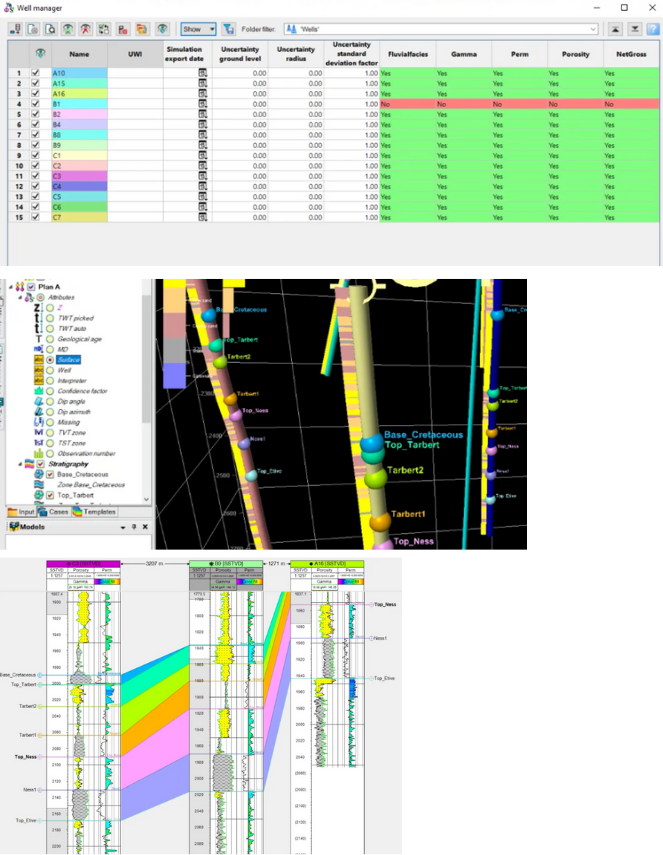Toggle the checkbox for well B1
Viewport: 663px width, 855px height.
[x=35, y=104]
